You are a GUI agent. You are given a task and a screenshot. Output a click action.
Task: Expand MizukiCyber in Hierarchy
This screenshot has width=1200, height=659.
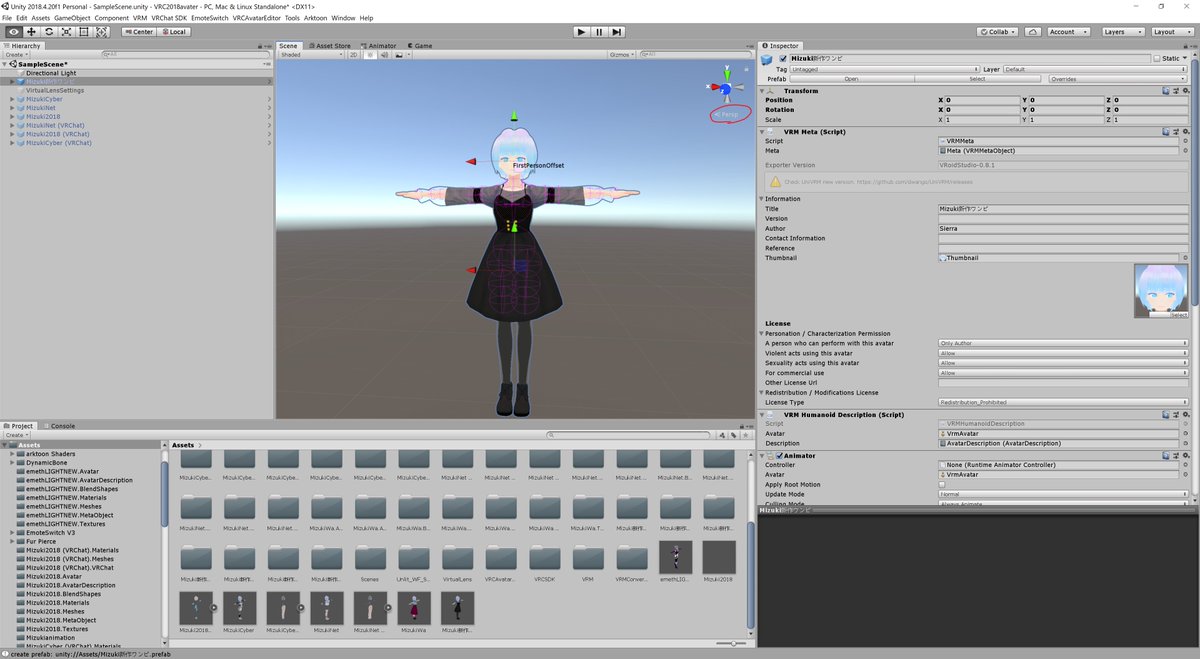point(12,99)
